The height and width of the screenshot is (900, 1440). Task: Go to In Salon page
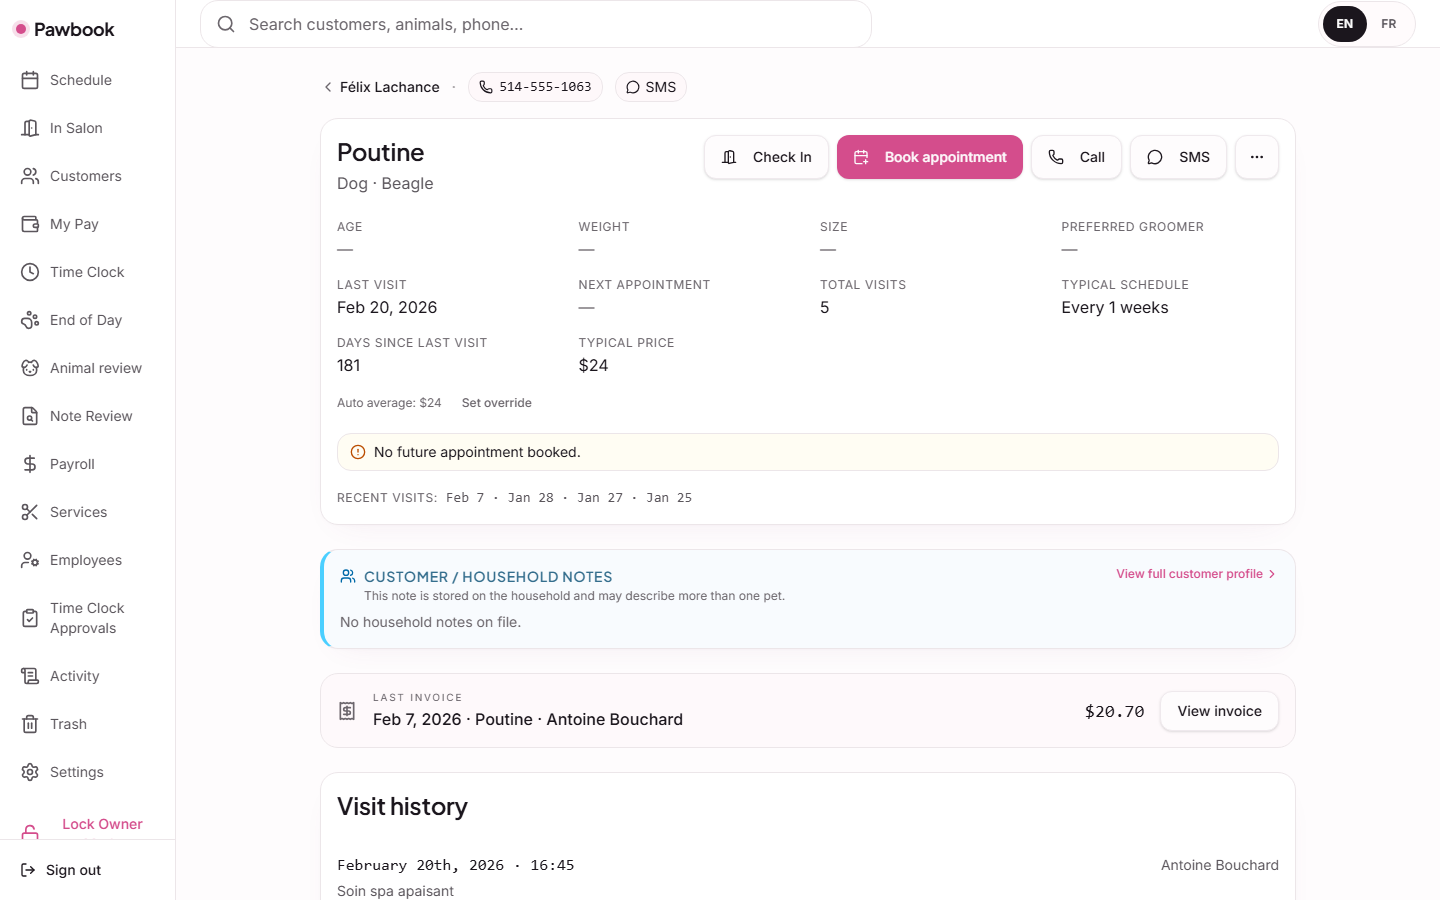tap(87, 128)
